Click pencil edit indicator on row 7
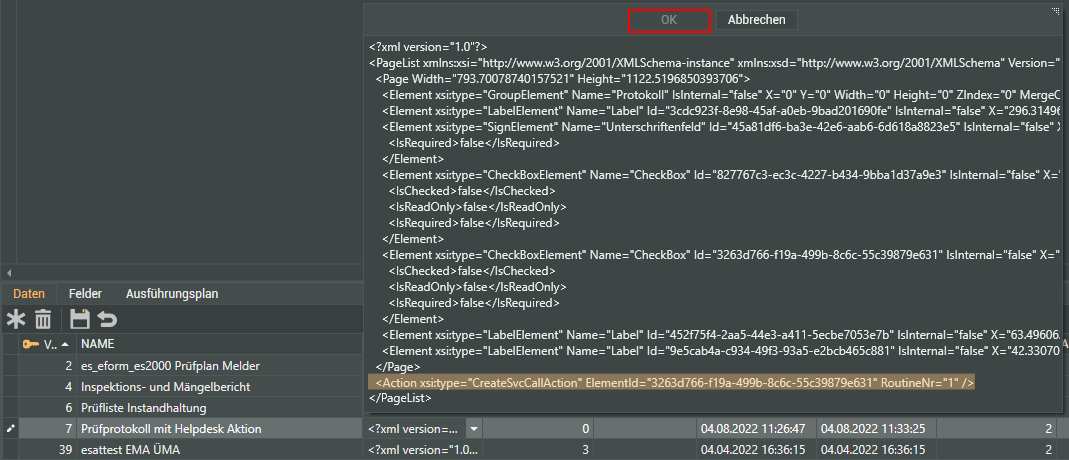Screen dimensions: 1069x460 [x=10, y=429]
